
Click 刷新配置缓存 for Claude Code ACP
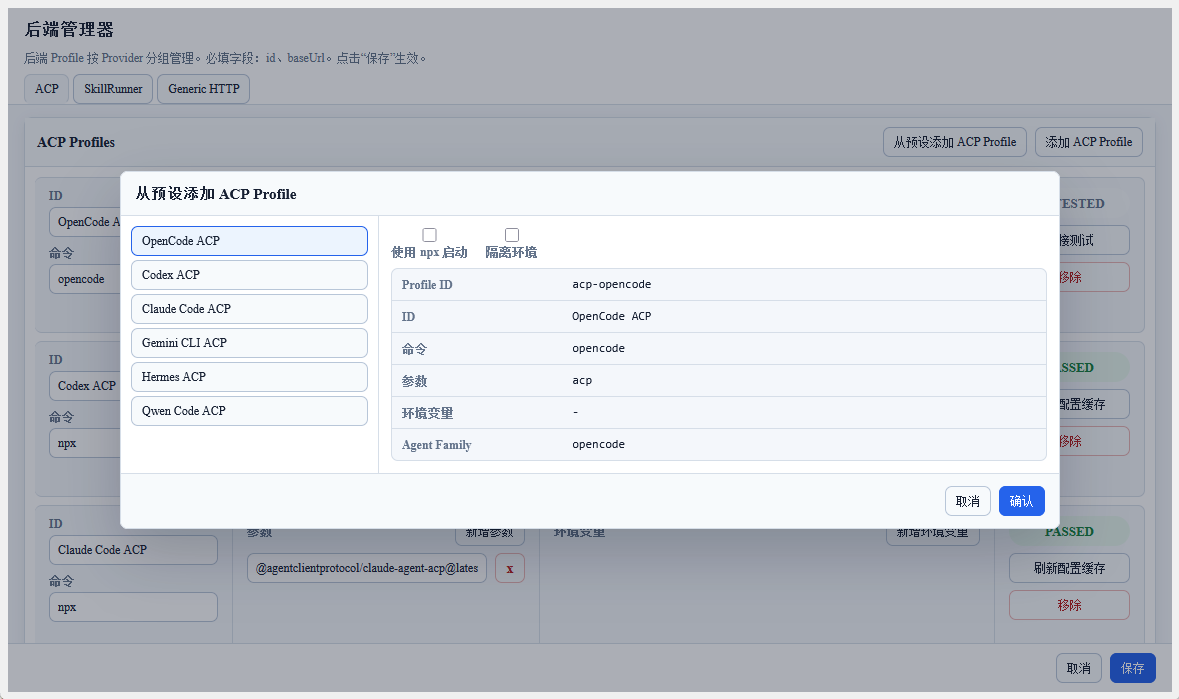coord(1068,568)
